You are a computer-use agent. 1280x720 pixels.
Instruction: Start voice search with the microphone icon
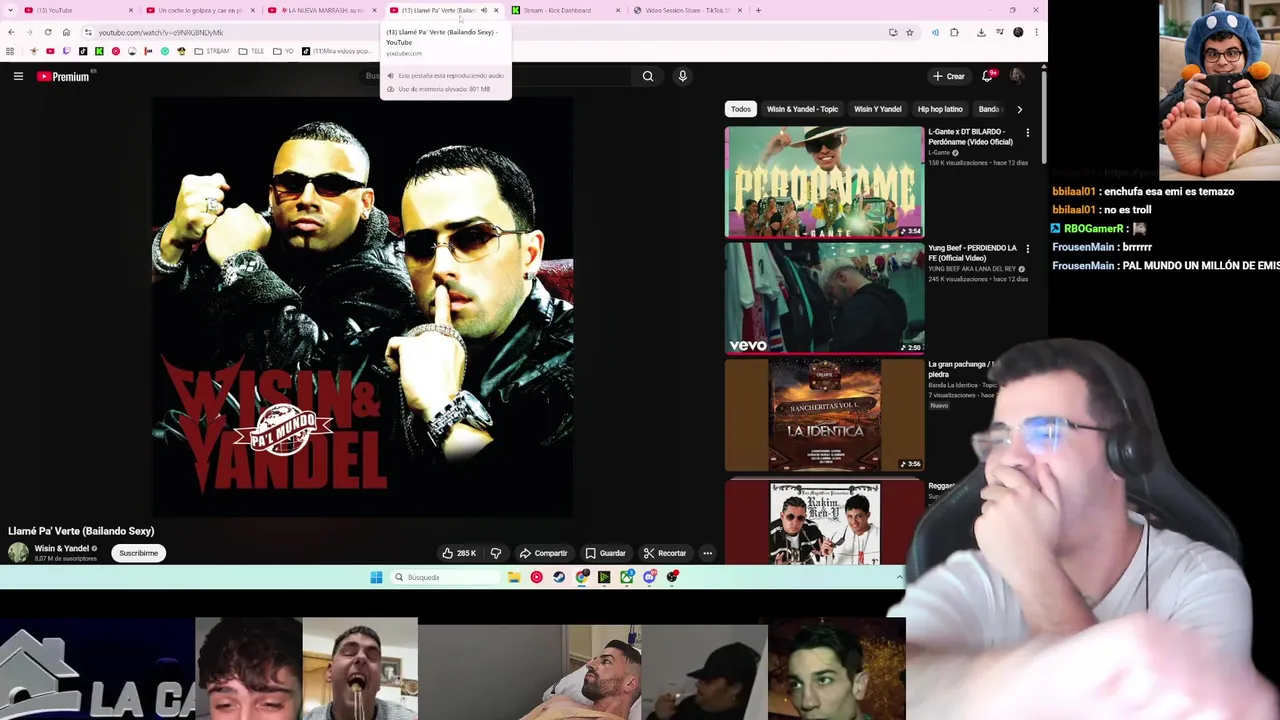click(682, 76)
